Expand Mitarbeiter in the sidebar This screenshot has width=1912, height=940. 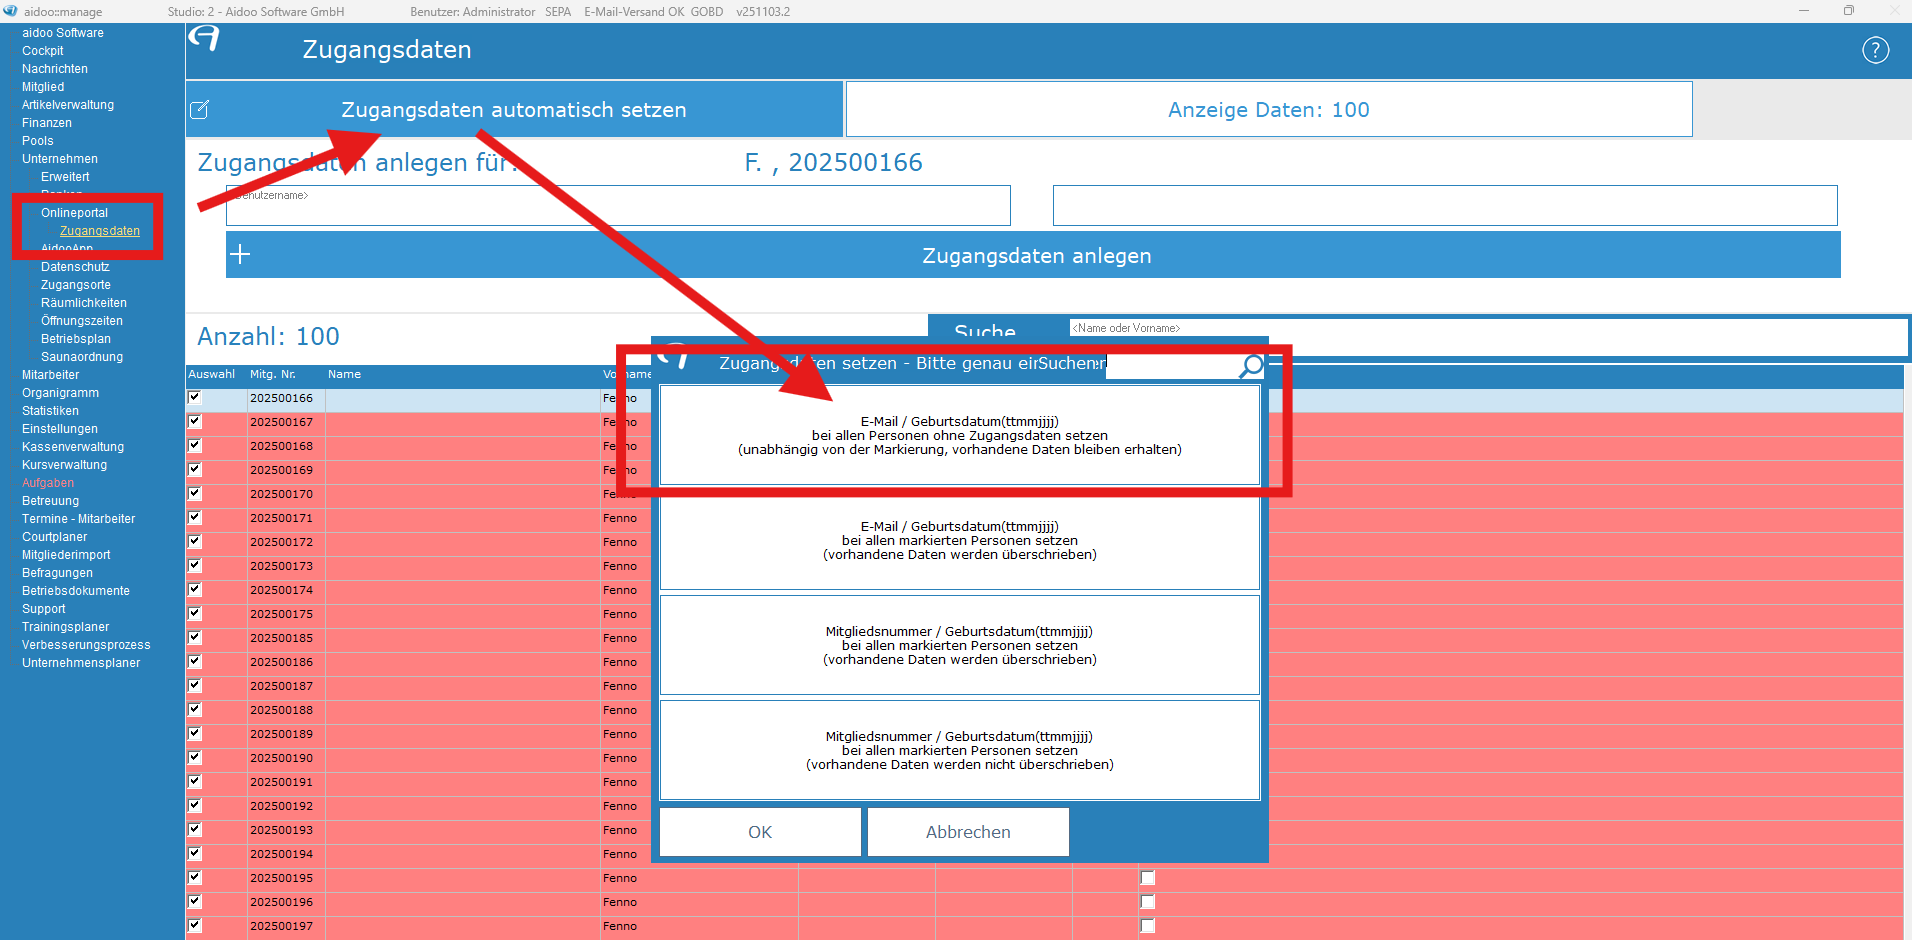coord(50,375)
